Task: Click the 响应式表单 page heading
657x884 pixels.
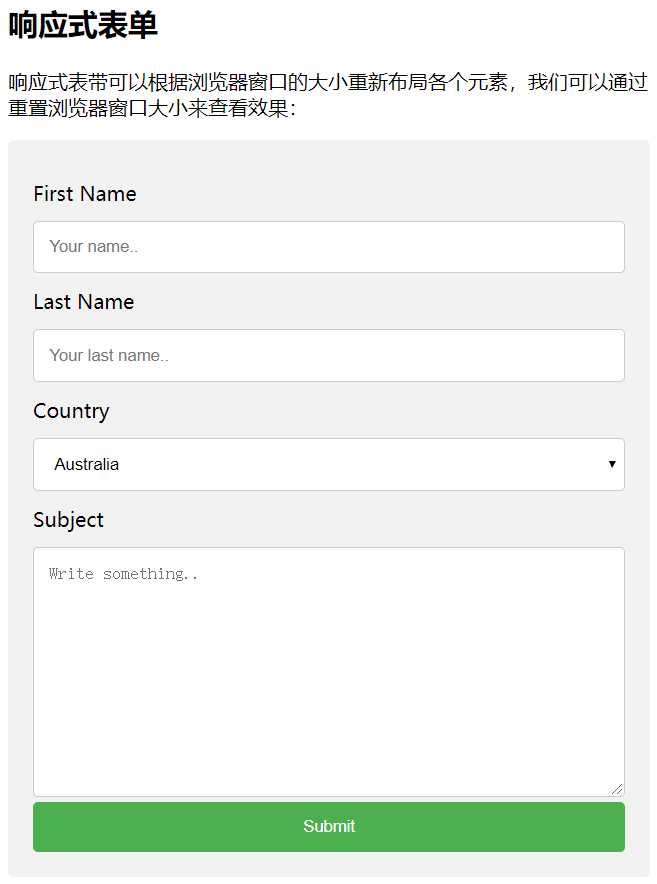Action: click(82, 25)
